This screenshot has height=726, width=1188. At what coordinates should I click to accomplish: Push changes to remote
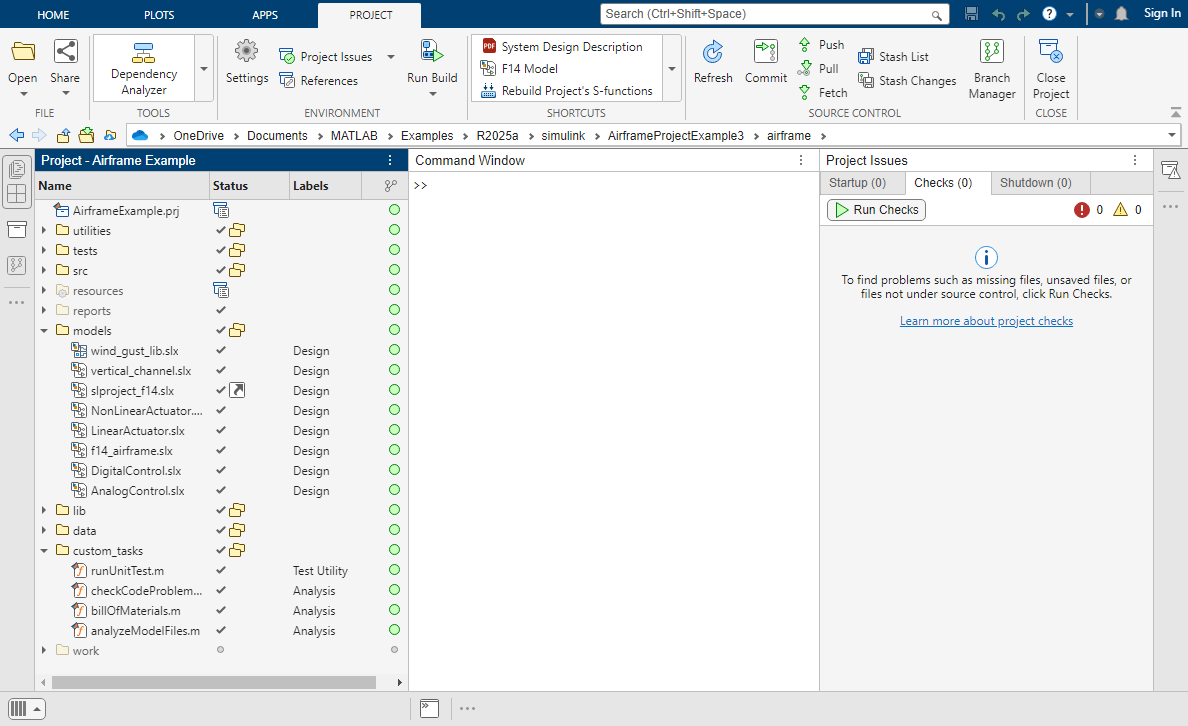click(821, 45)
